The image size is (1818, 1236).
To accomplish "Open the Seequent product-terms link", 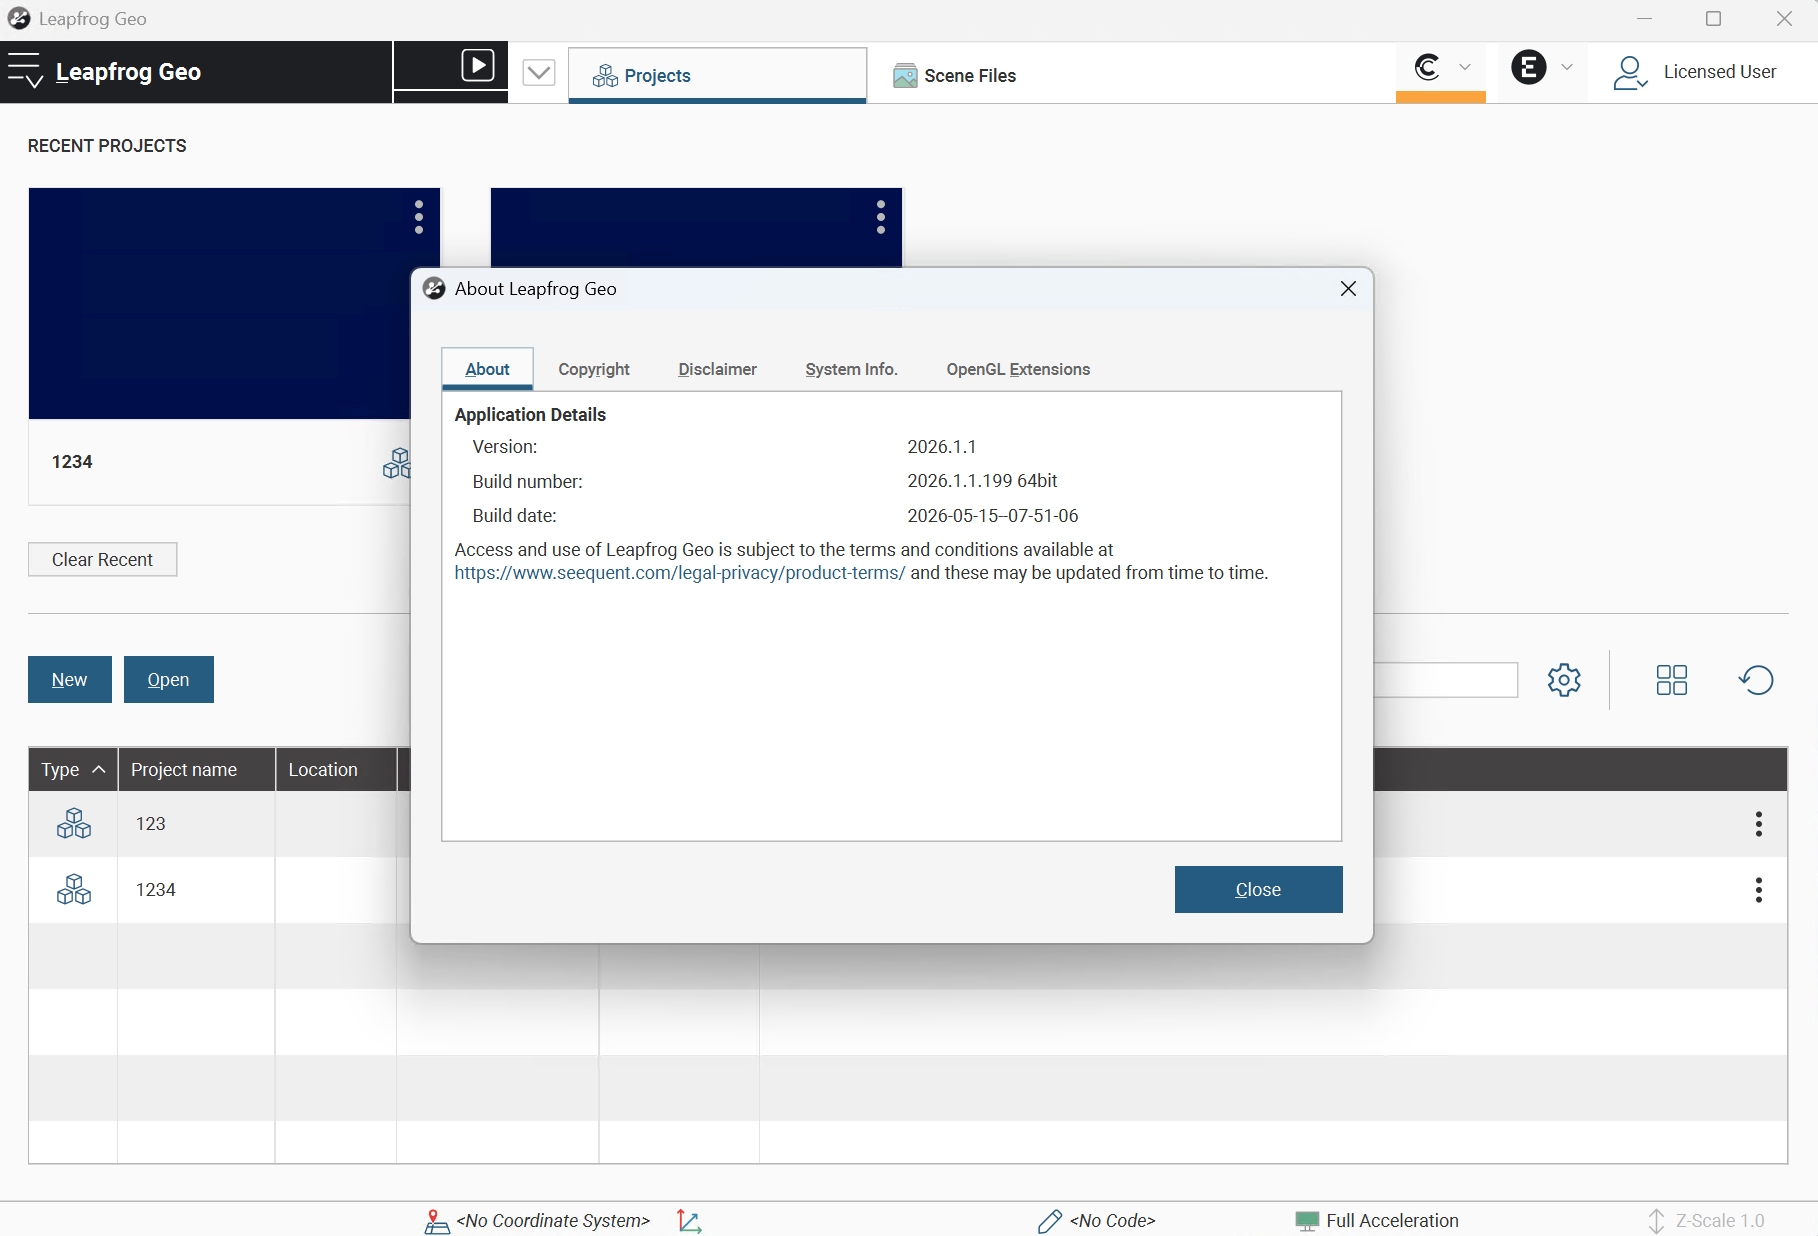I will [x=680, y=573].
